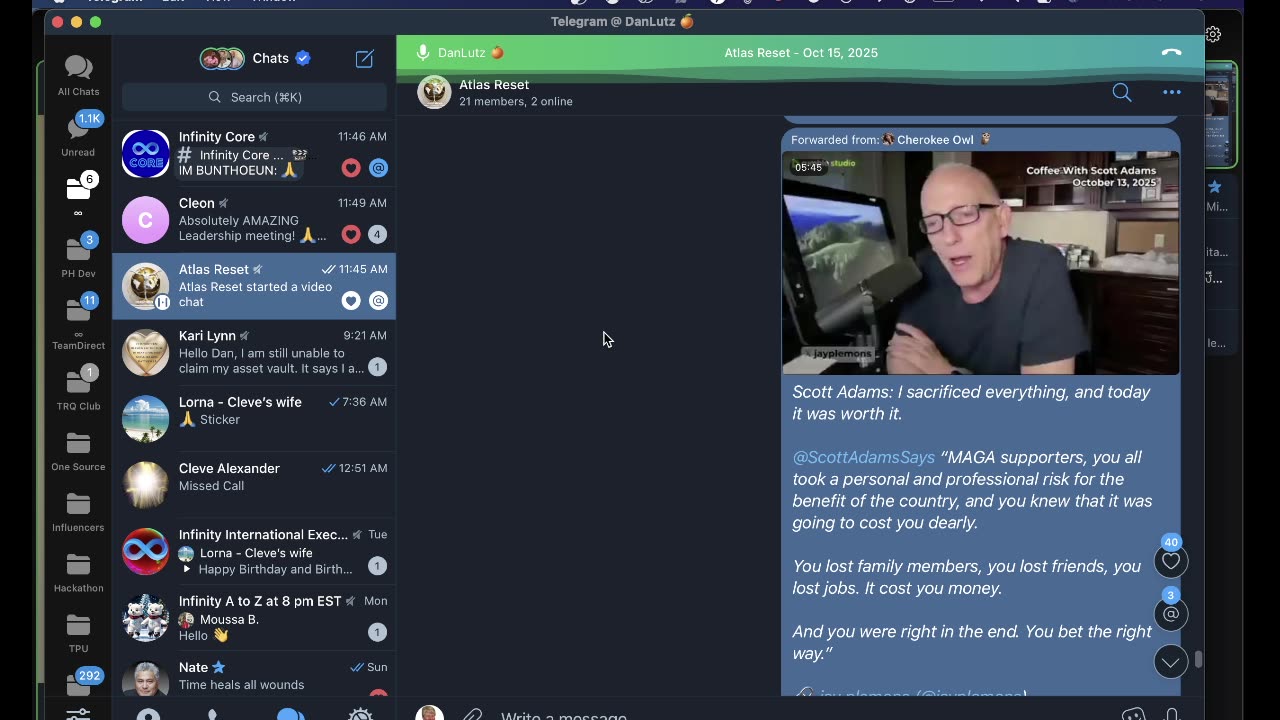Compose a new message
1280x720 pixels.
coord(365,59)
